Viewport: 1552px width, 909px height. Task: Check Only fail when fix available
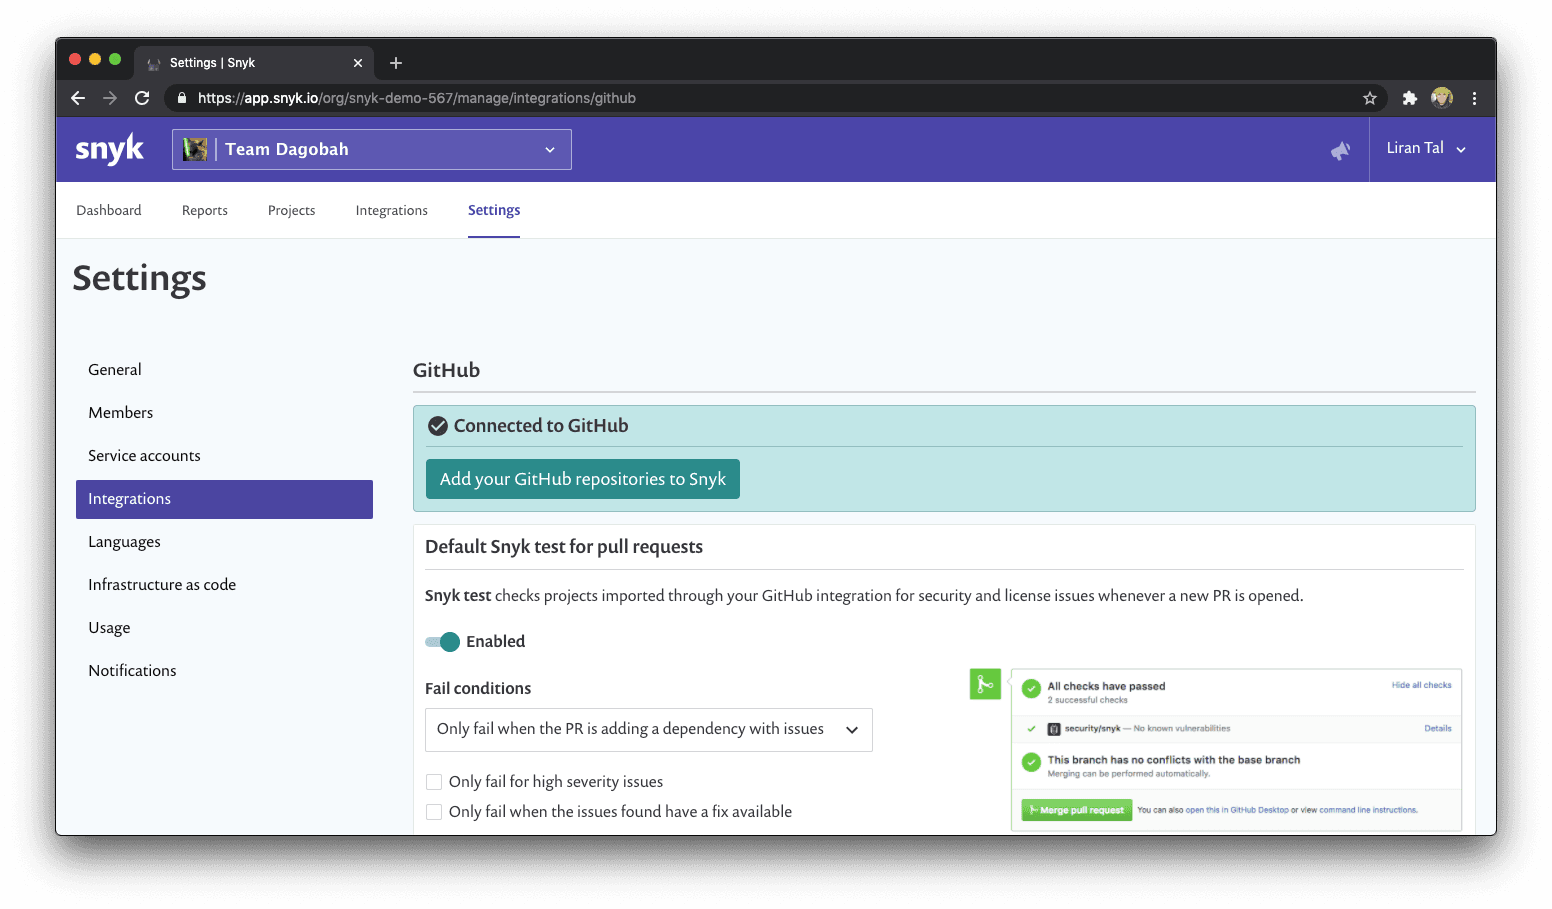tap(434, 812)
